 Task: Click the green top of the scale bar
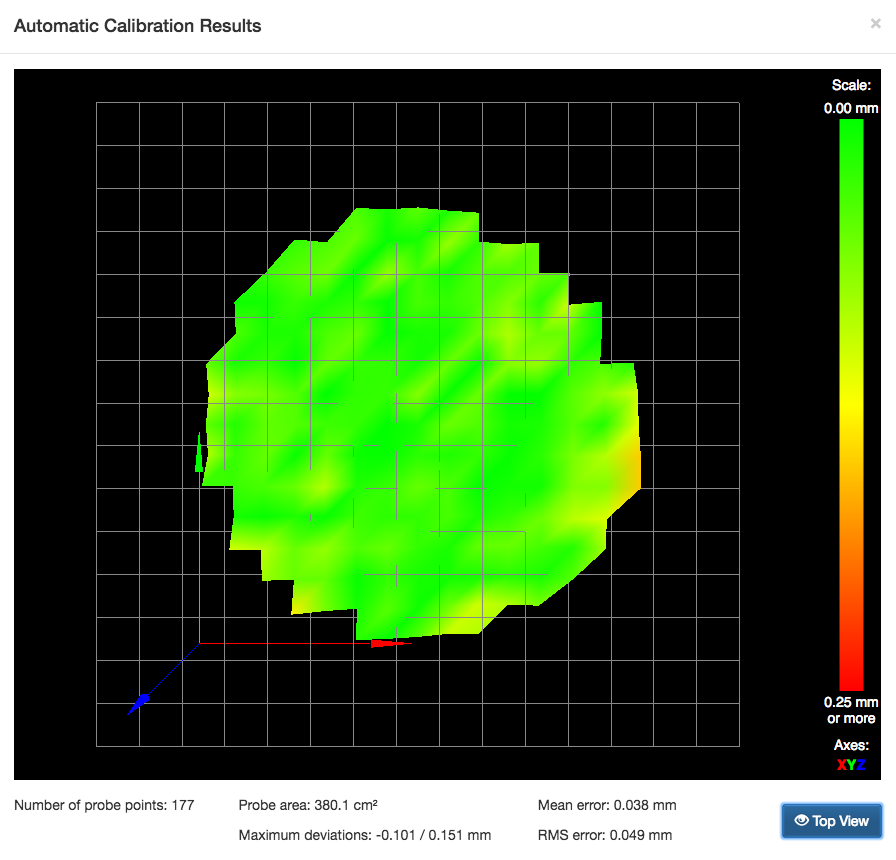pos(851,135)
